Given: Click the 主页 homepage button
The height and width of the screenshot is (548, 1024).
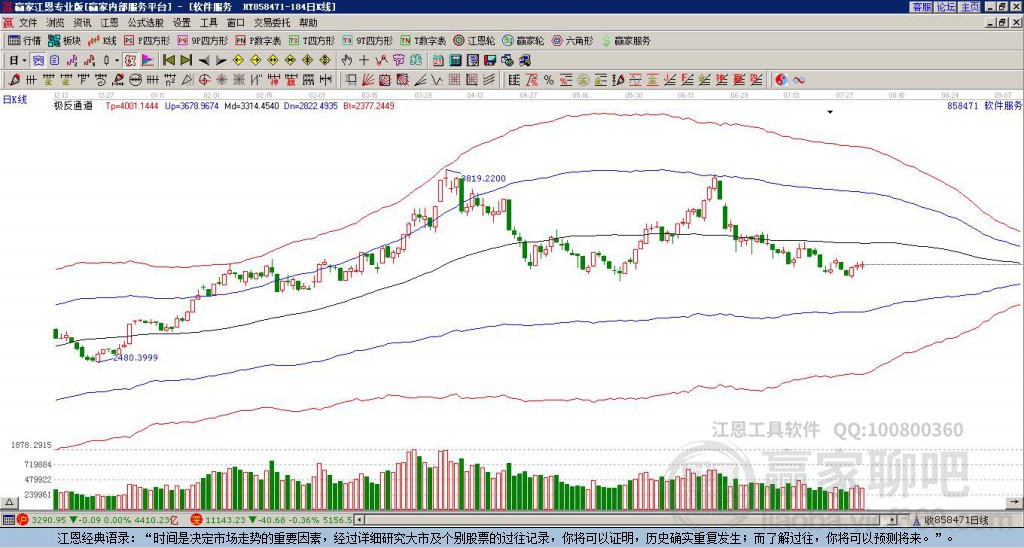Looking at the screenshot, I should pyautogui.click(x=969, y=7).
